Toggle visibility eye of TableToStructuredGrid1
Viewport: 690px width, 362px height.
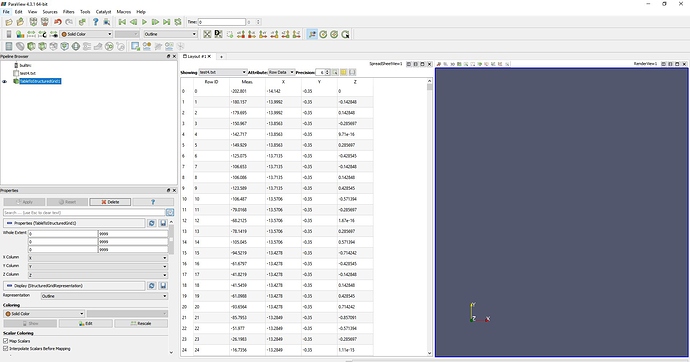click(x=5, y=81)
